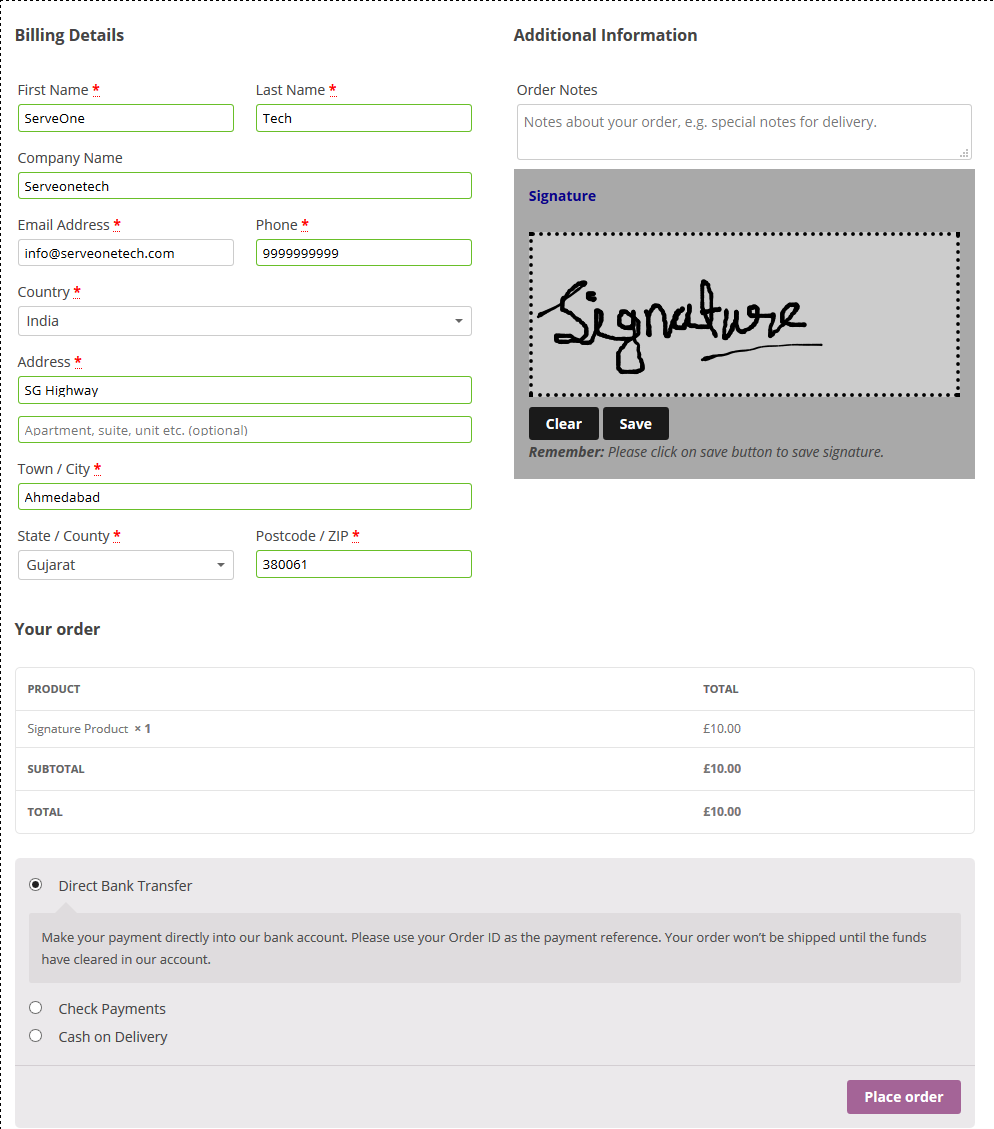The width and height of the screenshot is (994, 1129).
Task: Click the Signature Product row name
Action: point(78,729)
